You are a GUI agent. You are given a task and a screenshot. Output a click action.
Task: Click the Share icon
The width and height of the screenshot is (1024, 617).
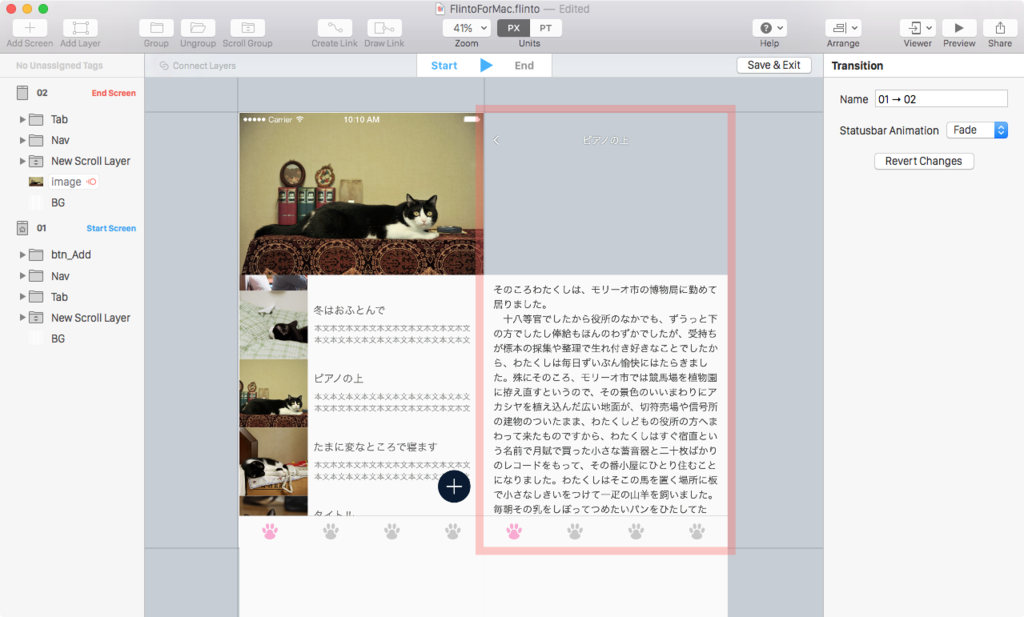(x=1000, y=28)
